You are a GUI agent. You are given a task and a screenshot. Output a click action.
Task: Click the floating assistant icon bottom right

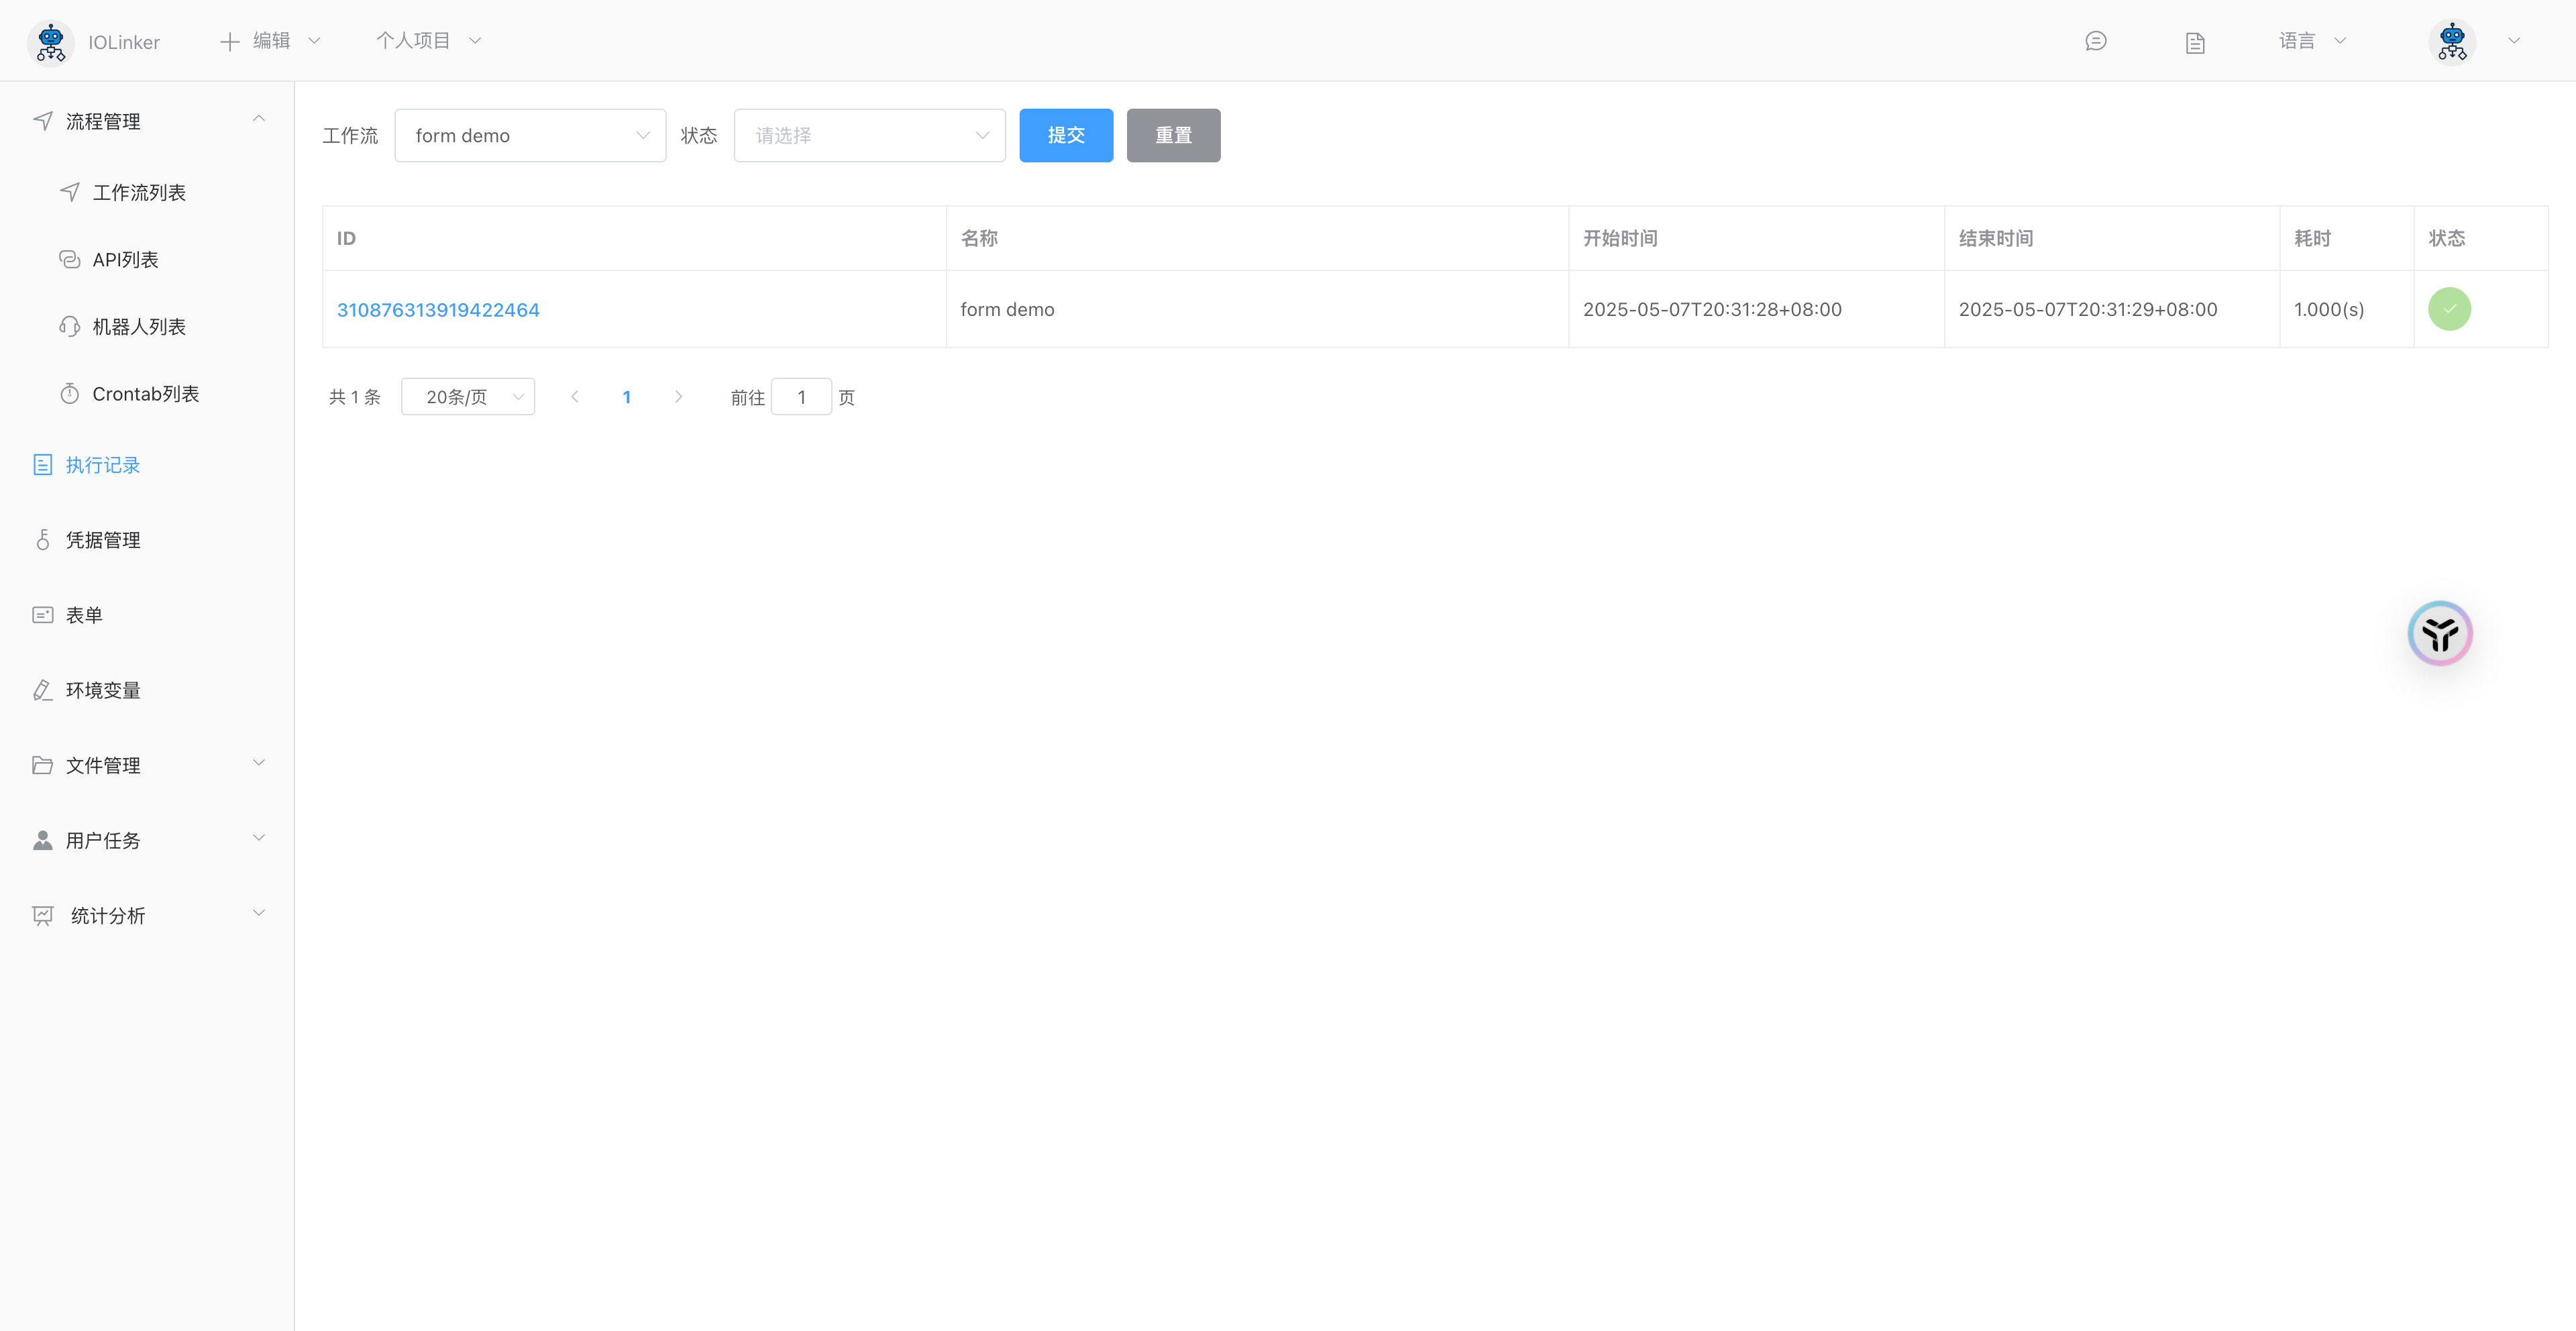2439,633
